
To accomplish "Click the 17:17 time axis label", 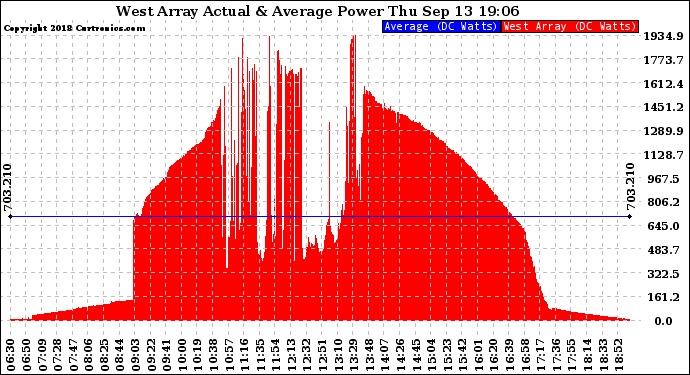I will point(539,354).
